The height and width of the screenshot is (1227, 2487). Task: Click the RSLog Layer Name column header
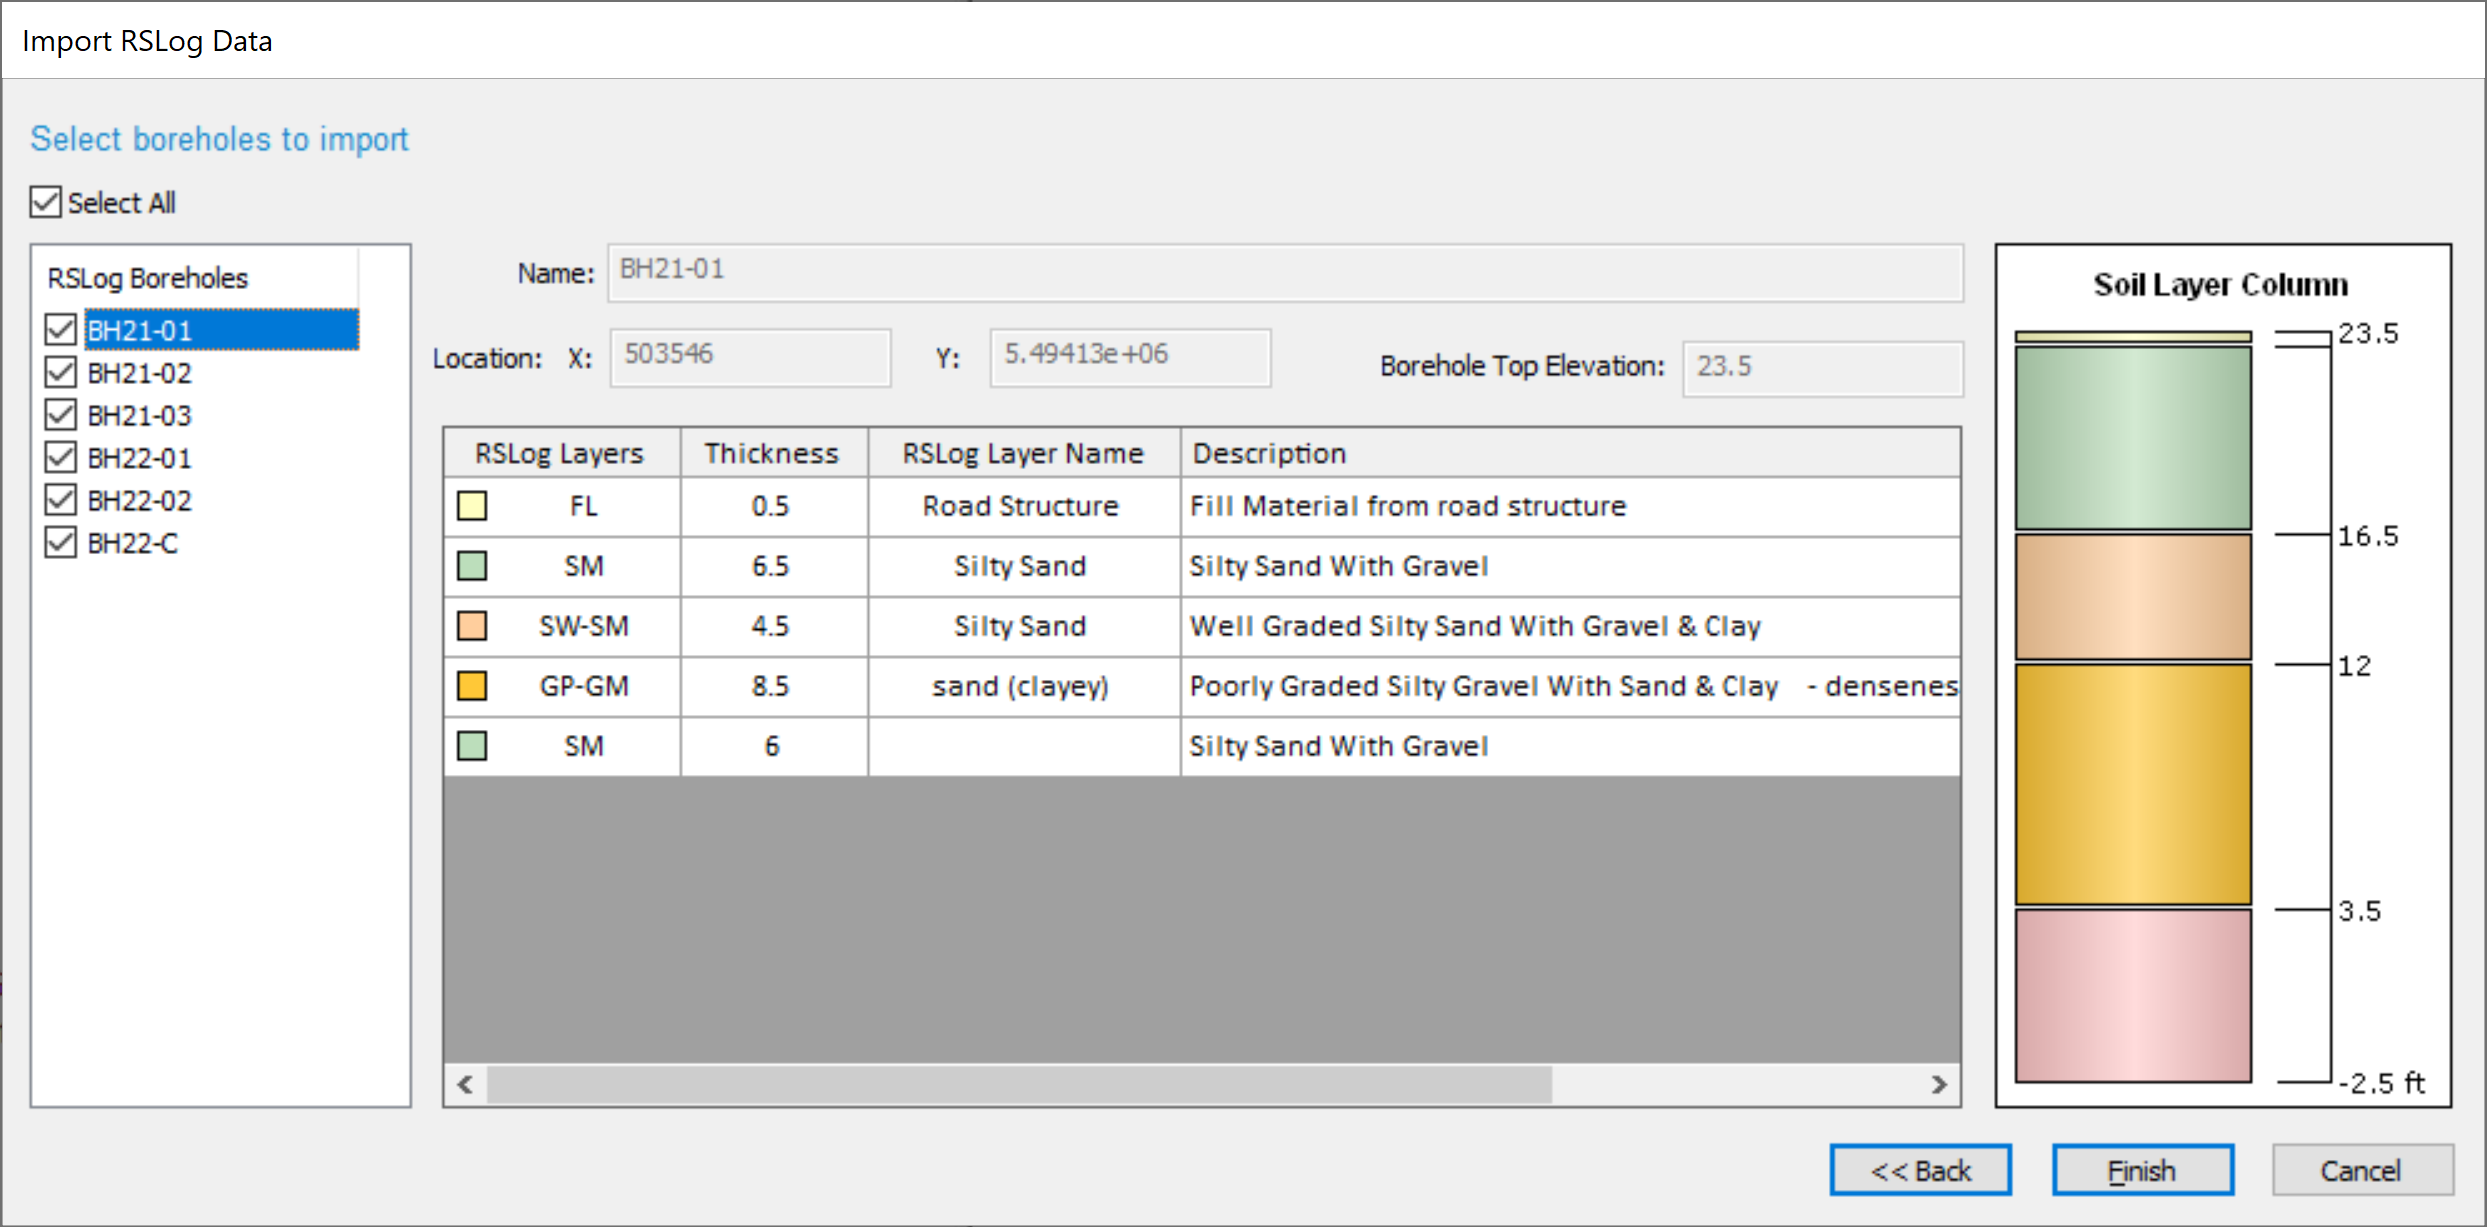(x=1024, y=453)
